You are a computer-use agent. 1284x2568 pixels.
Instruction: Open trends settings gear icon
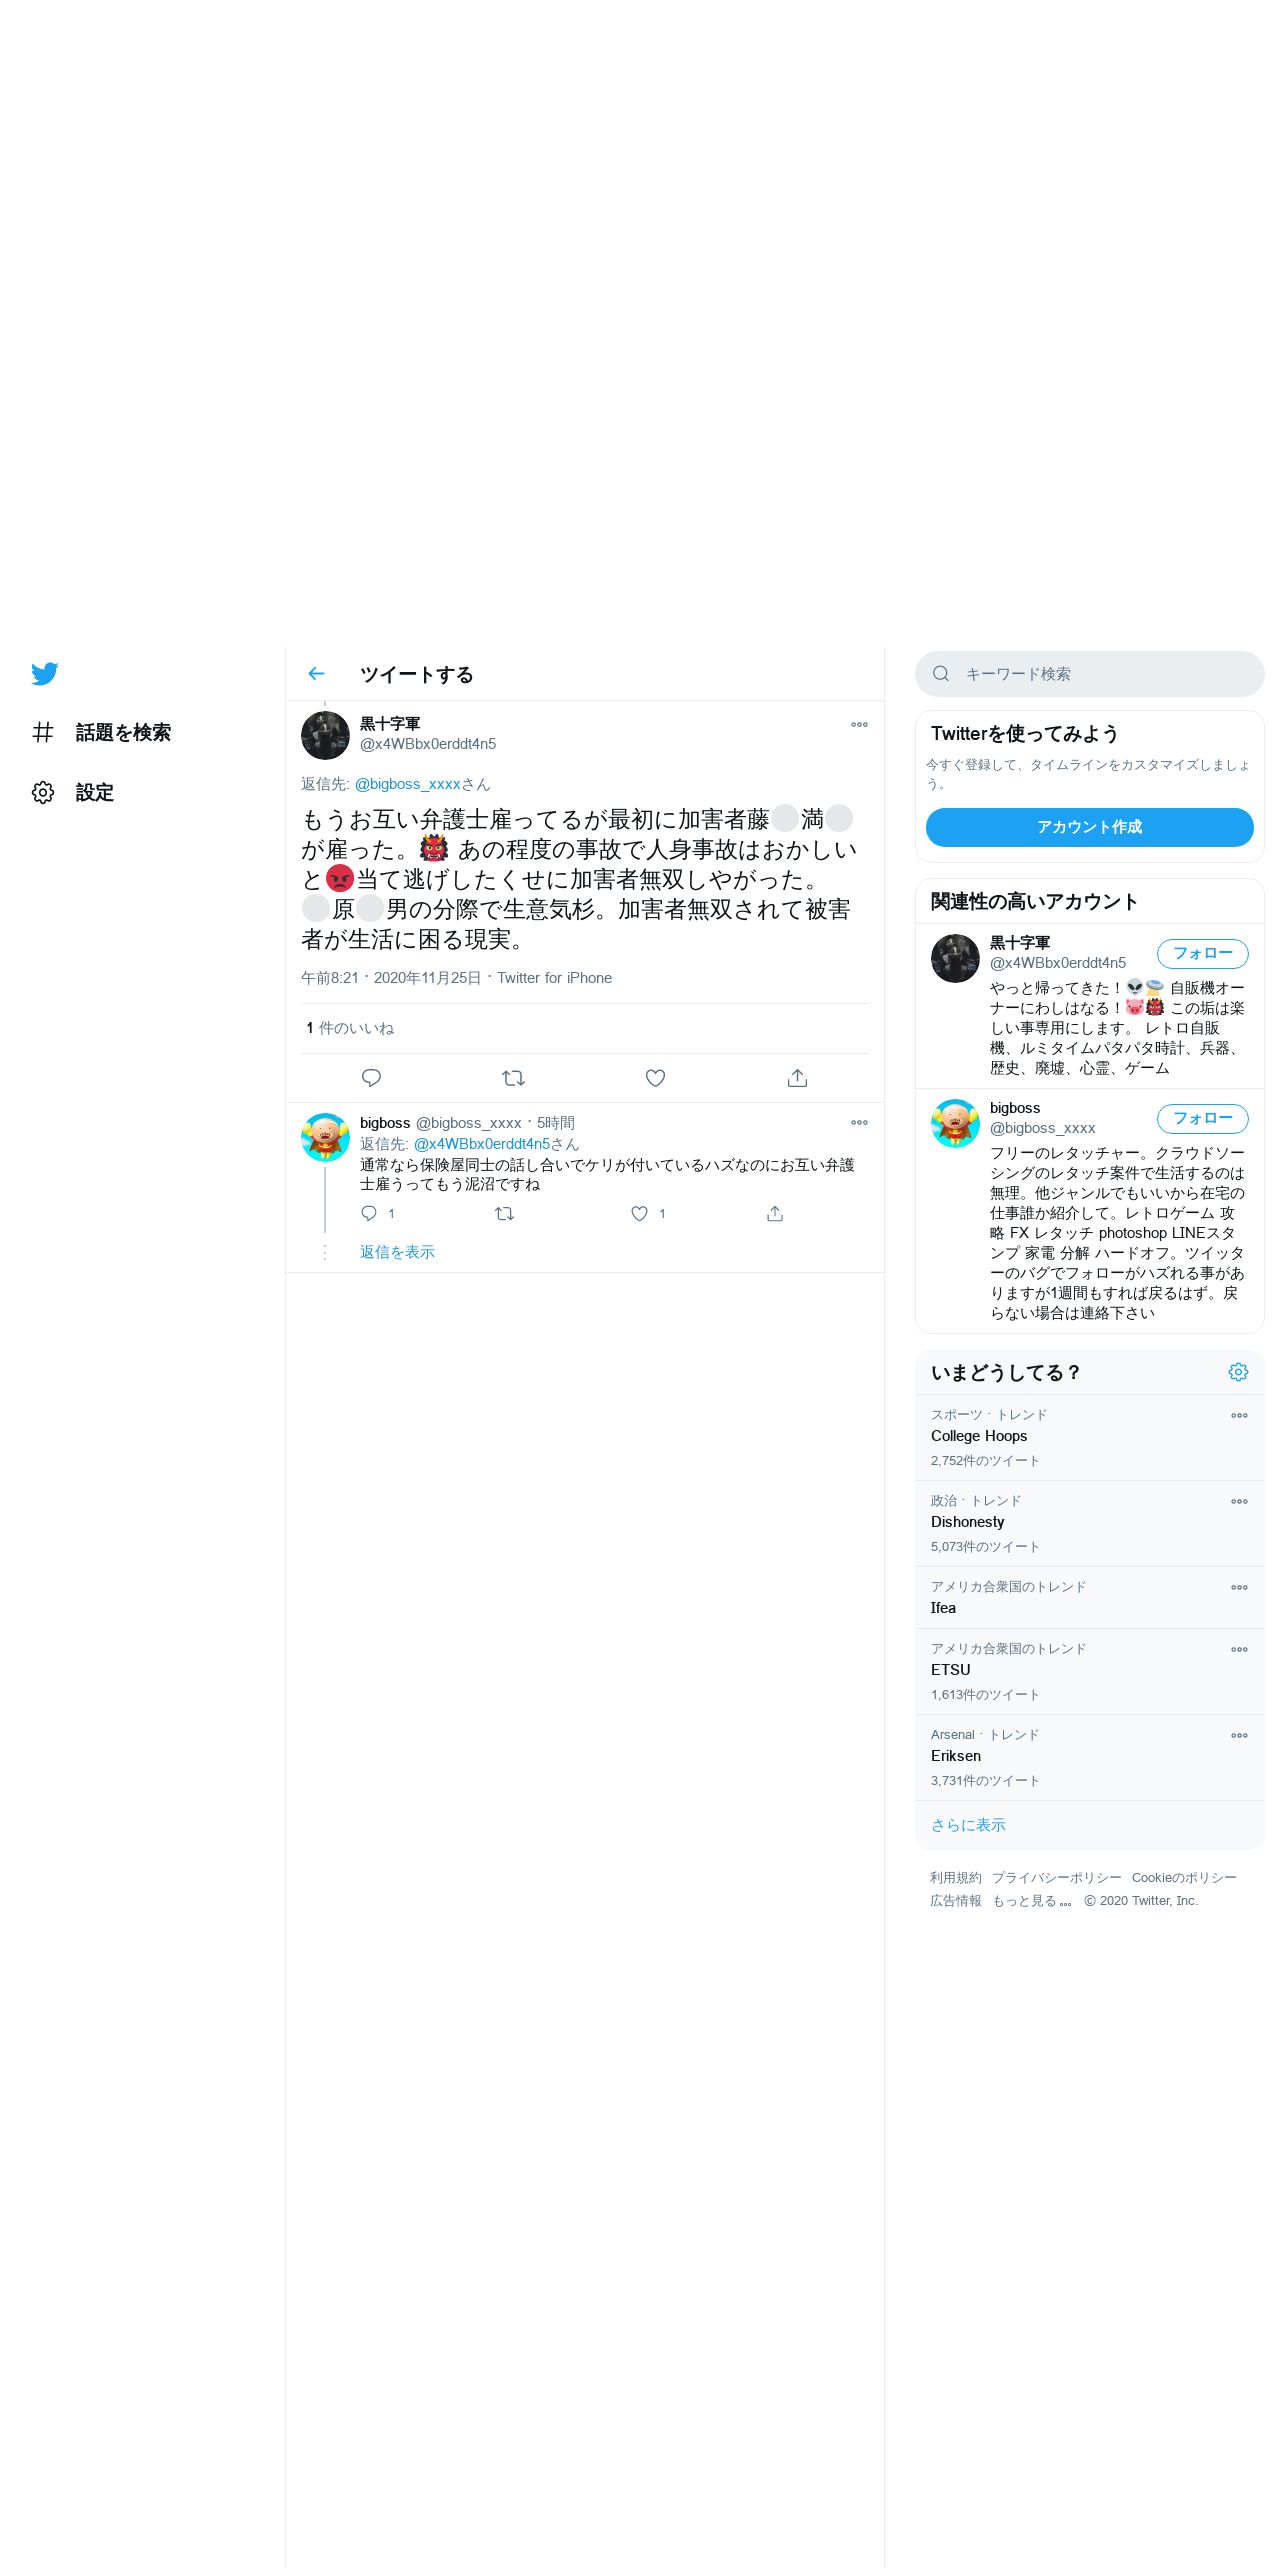click(1238, 1372)
